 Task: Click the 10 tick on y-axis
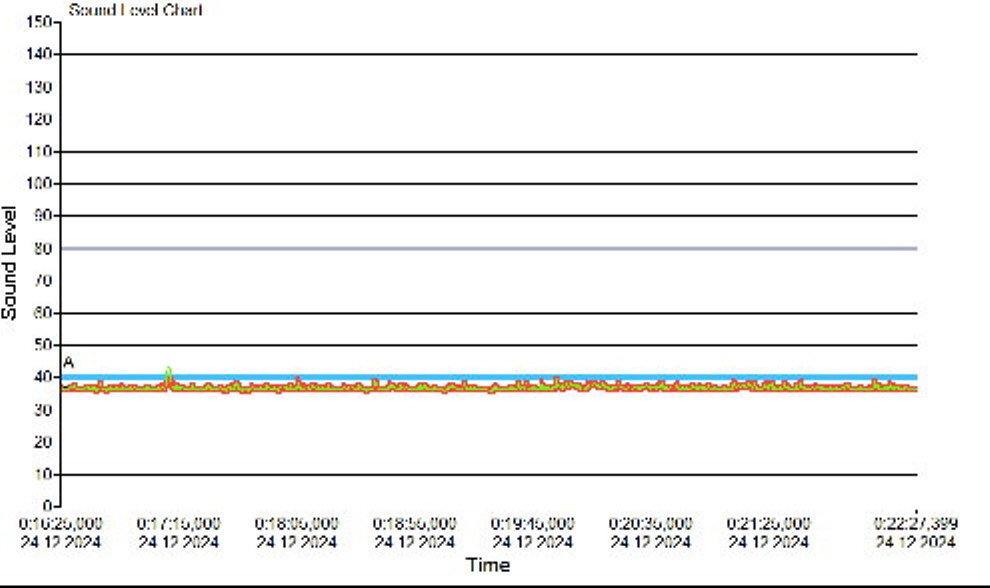point(46,475)
